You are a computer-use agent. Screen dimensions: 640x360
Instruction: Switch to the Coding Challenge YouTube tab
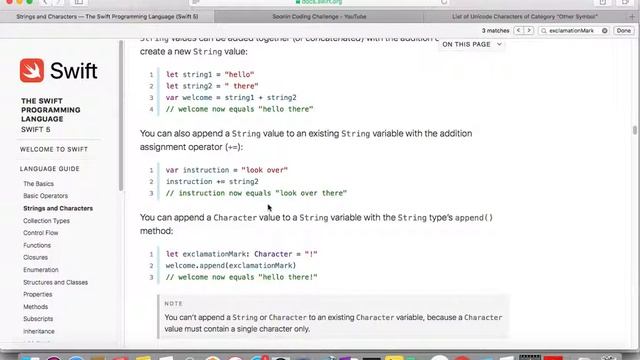pos(319,17)
